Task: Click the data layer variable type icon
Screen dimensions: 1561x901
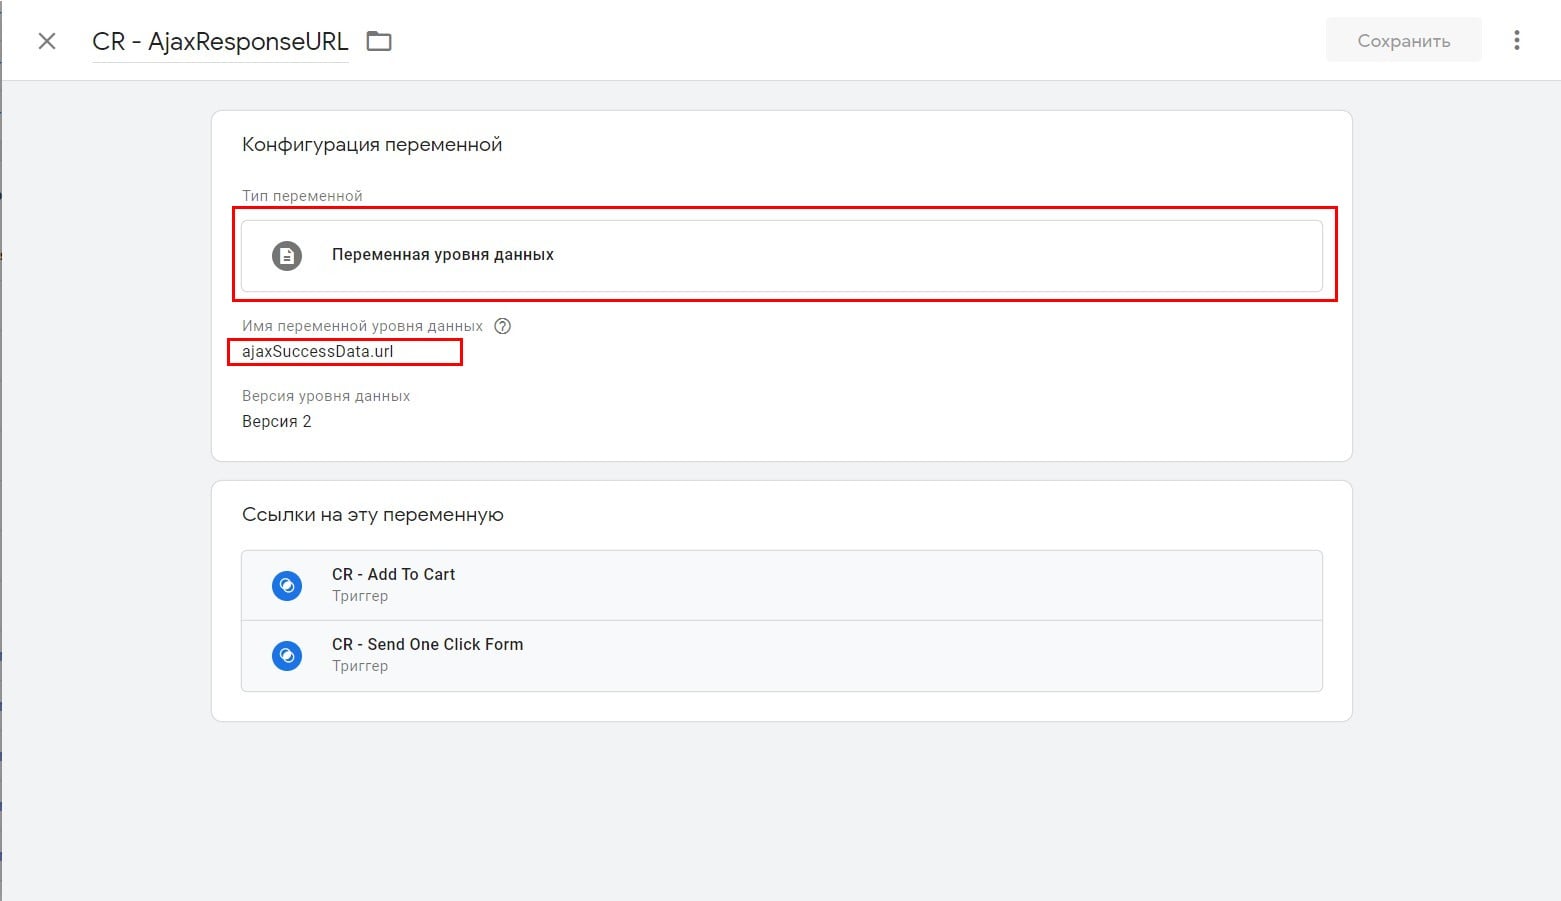Action: (287, 256)
